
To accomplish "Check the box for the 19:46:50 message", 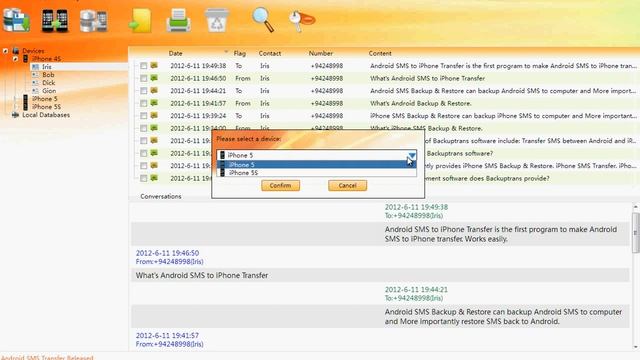I will (x=144, y=78).
